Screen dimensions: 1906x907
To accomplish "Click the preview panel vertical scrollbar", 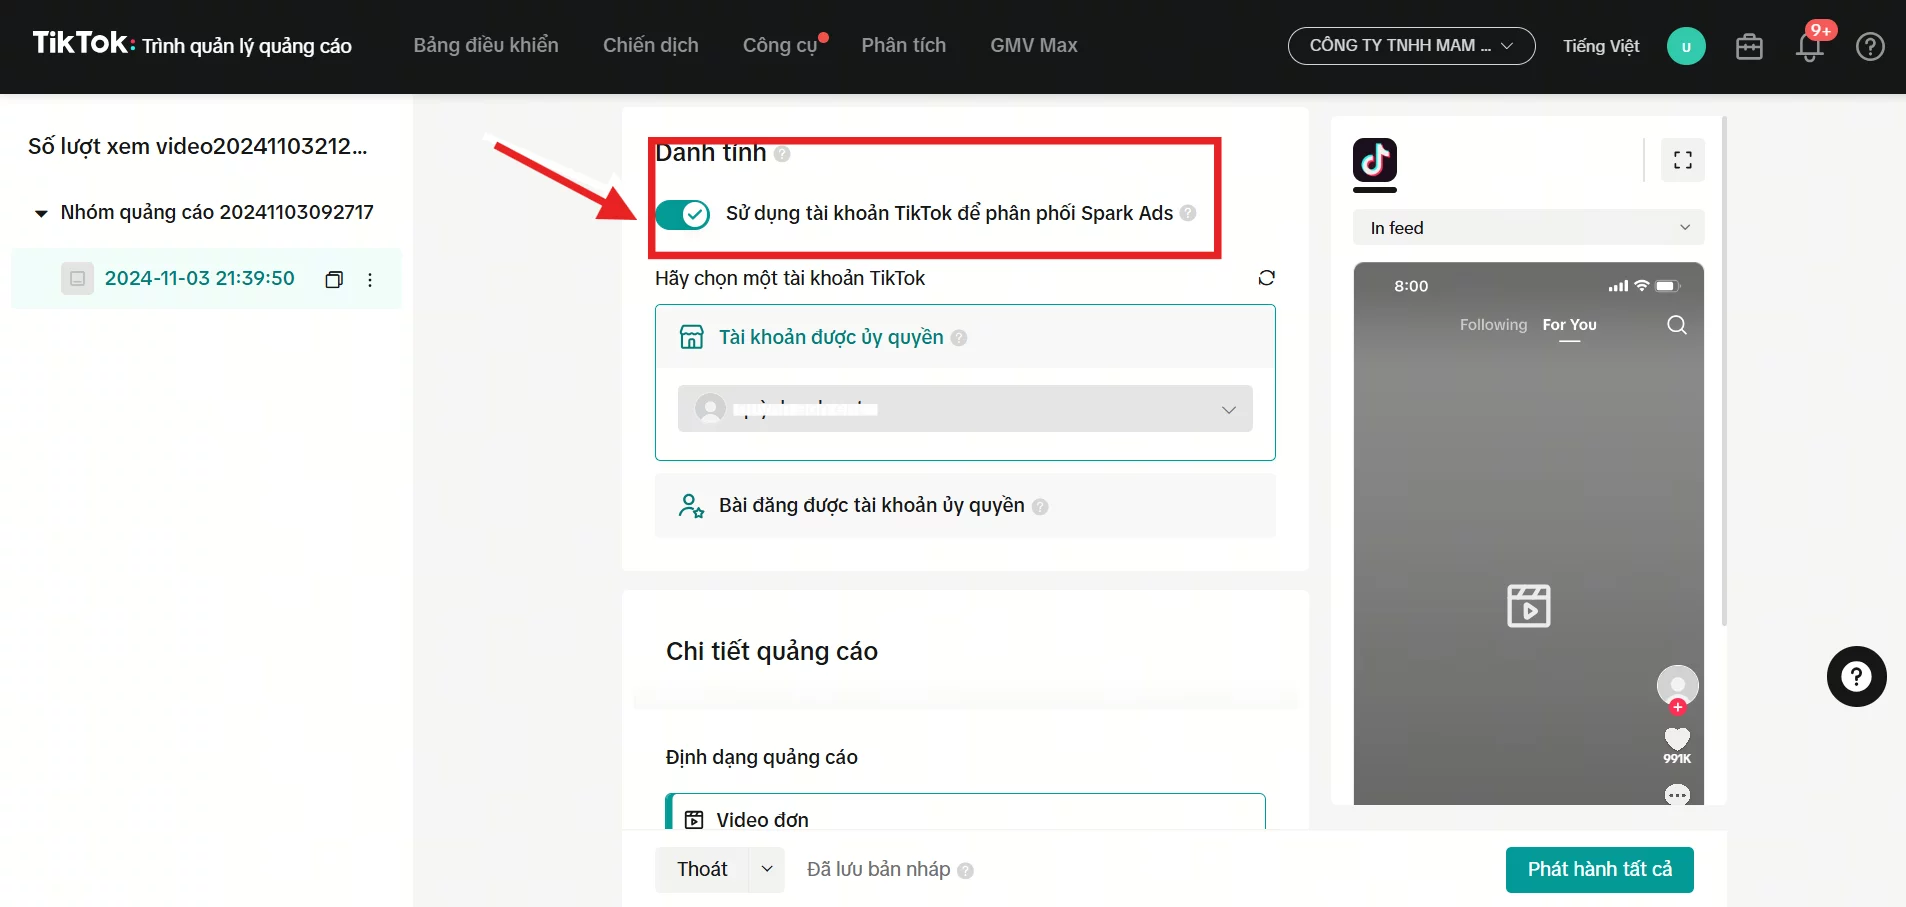I will [x=1723, y=372].
